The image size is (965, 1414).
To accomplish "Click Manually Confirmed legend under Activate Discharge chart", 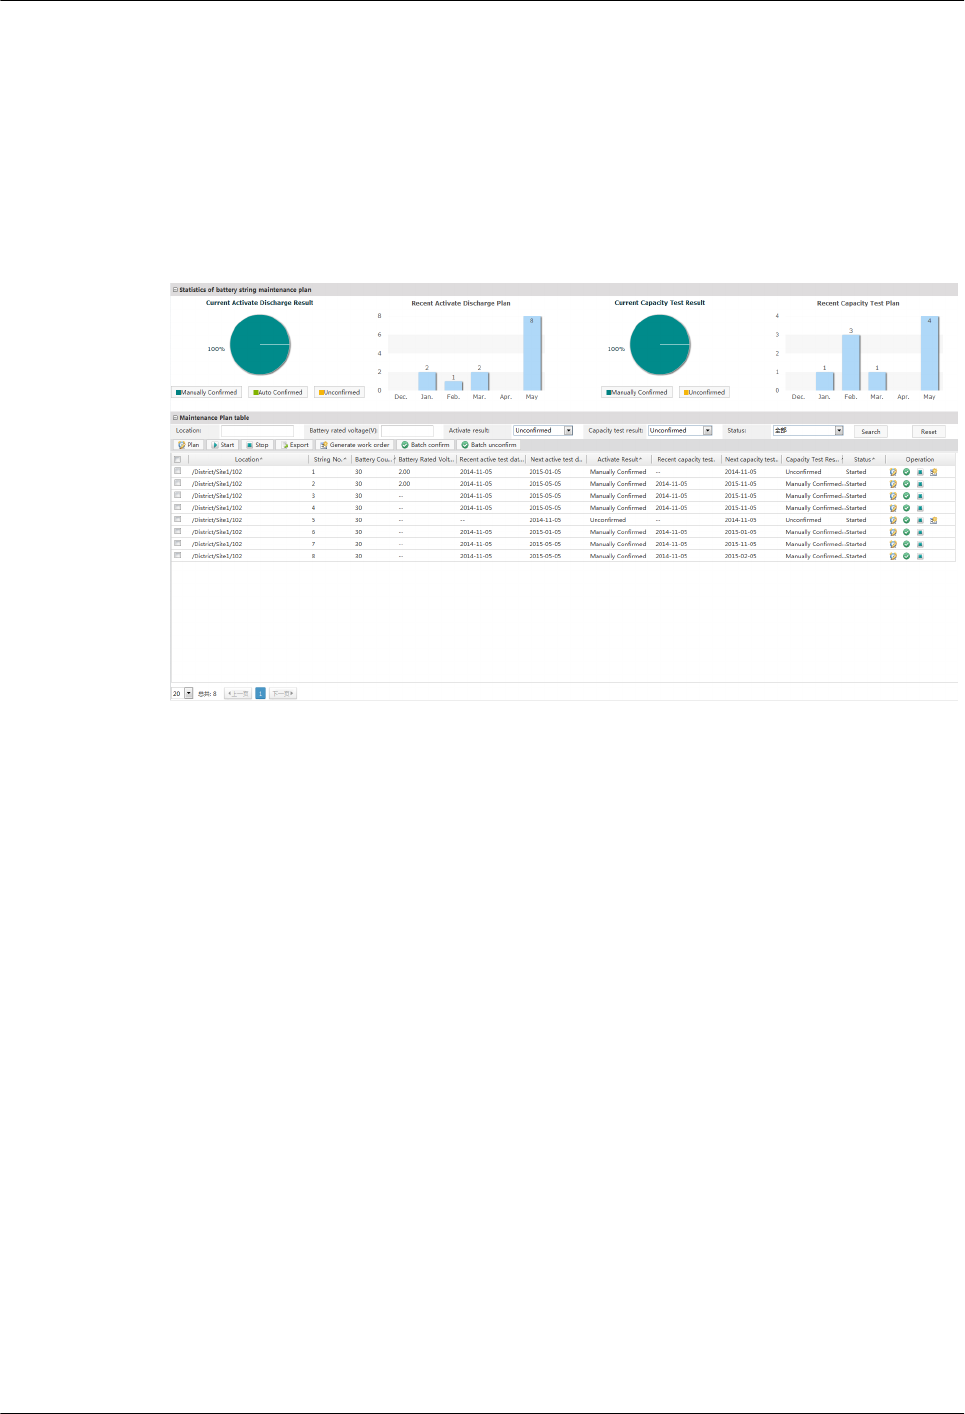I will coord(207,392).
